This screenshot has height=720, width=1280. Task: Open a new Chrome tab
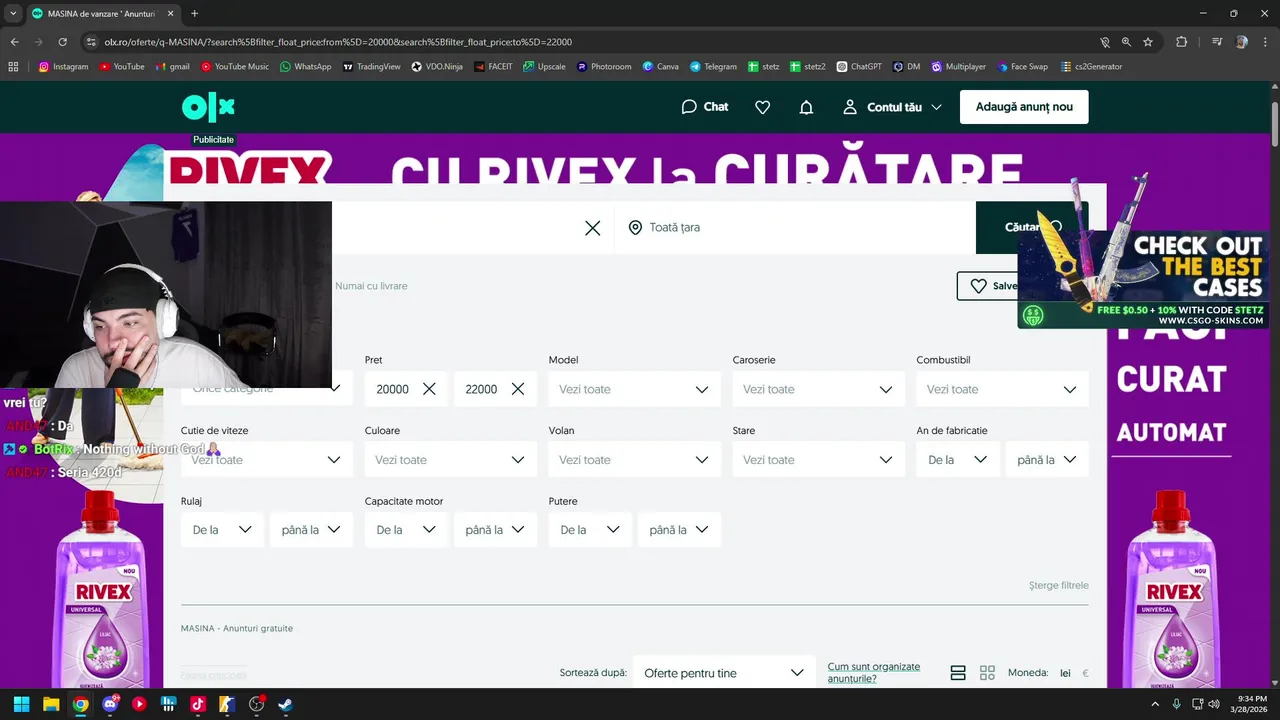(x=194, y=14)
